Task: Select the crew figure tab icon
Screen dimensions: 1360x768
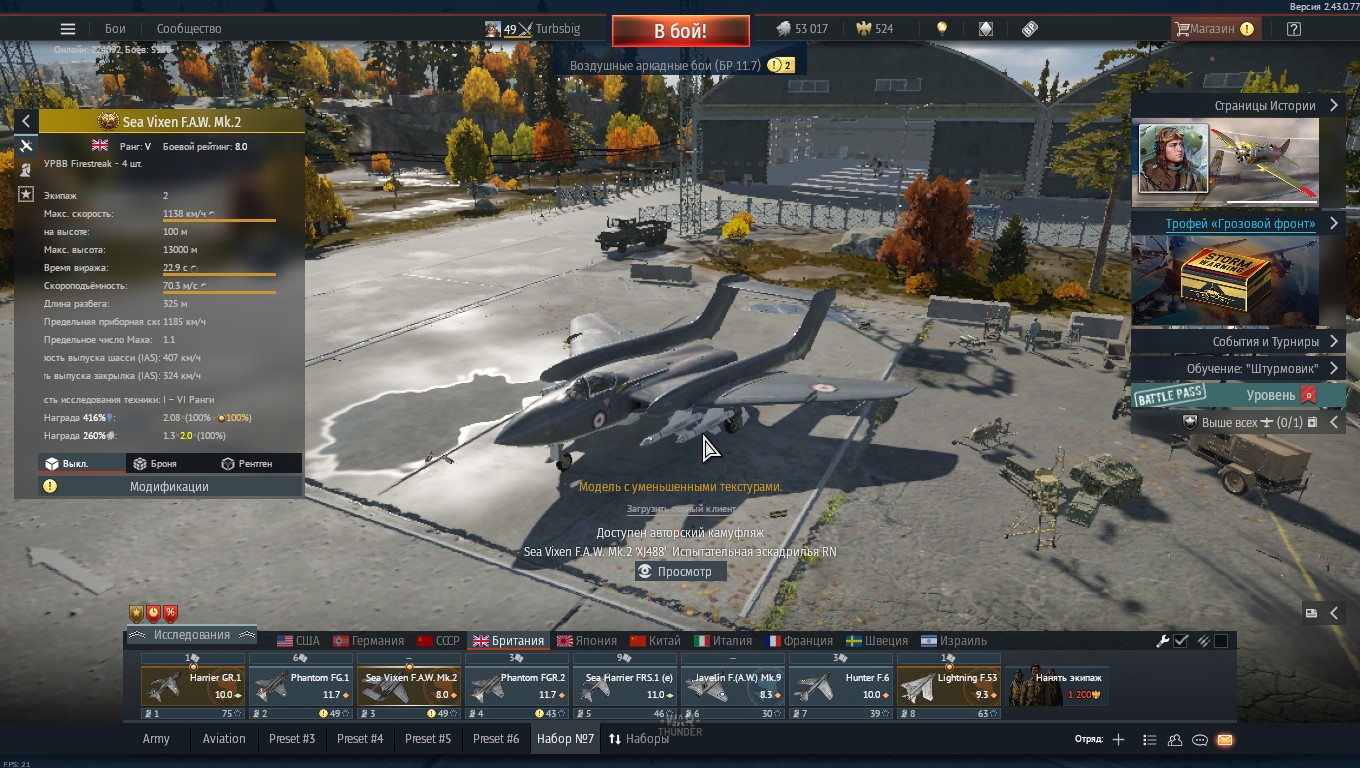Action: coord(26,170)
